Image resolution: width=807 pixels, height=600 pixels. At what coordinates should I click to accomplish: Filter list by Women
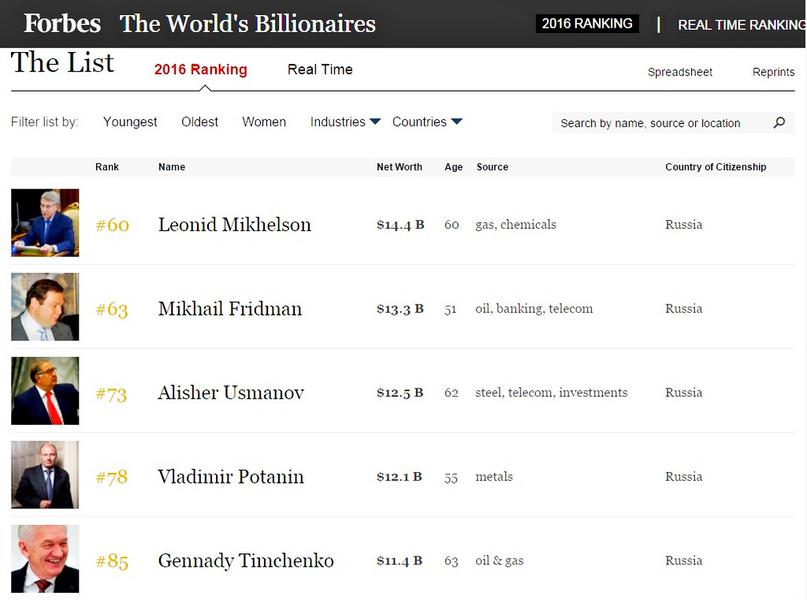(x=264, y=122)
